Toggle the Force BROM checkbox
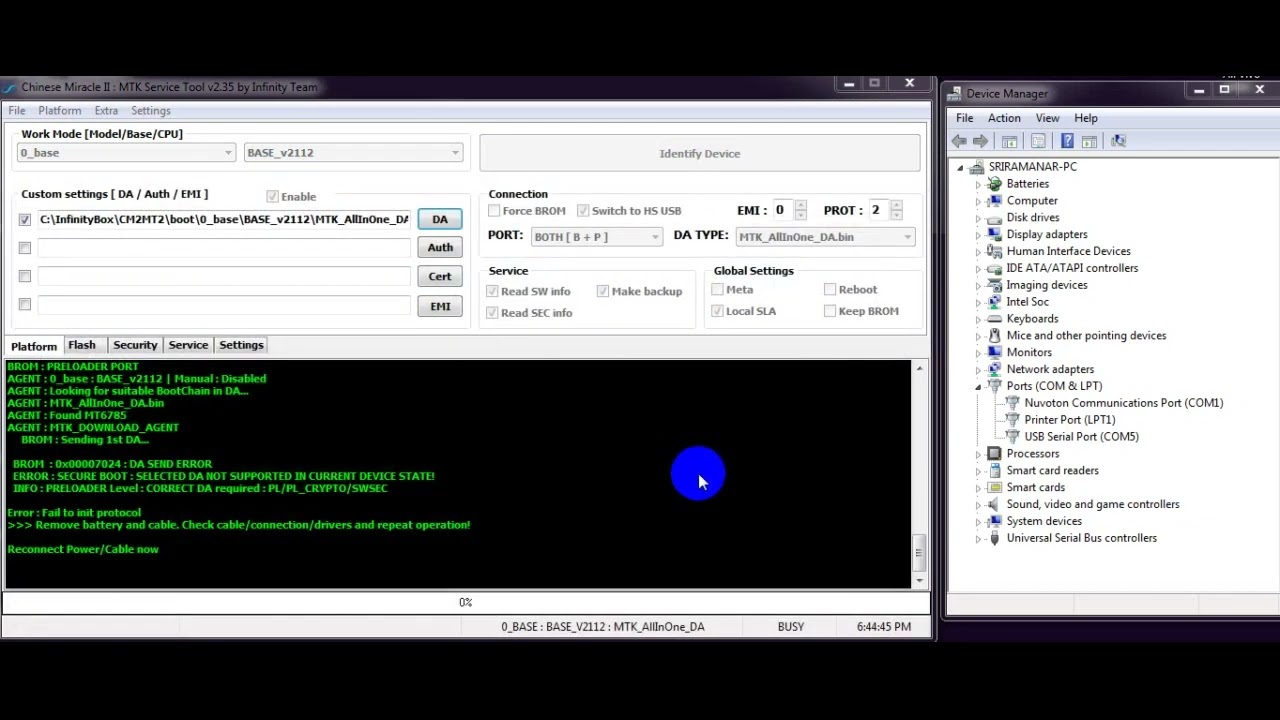 click(494, 211)
